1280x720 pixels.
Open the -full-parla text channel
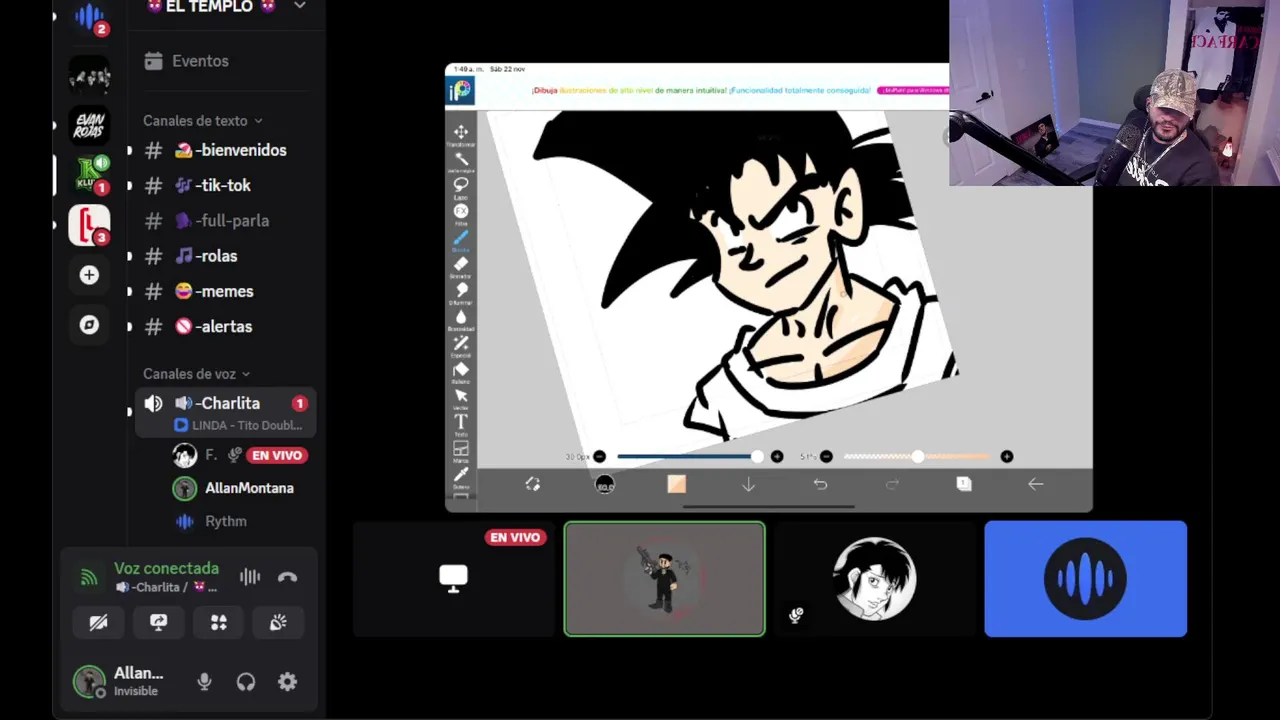coord(227,220)
